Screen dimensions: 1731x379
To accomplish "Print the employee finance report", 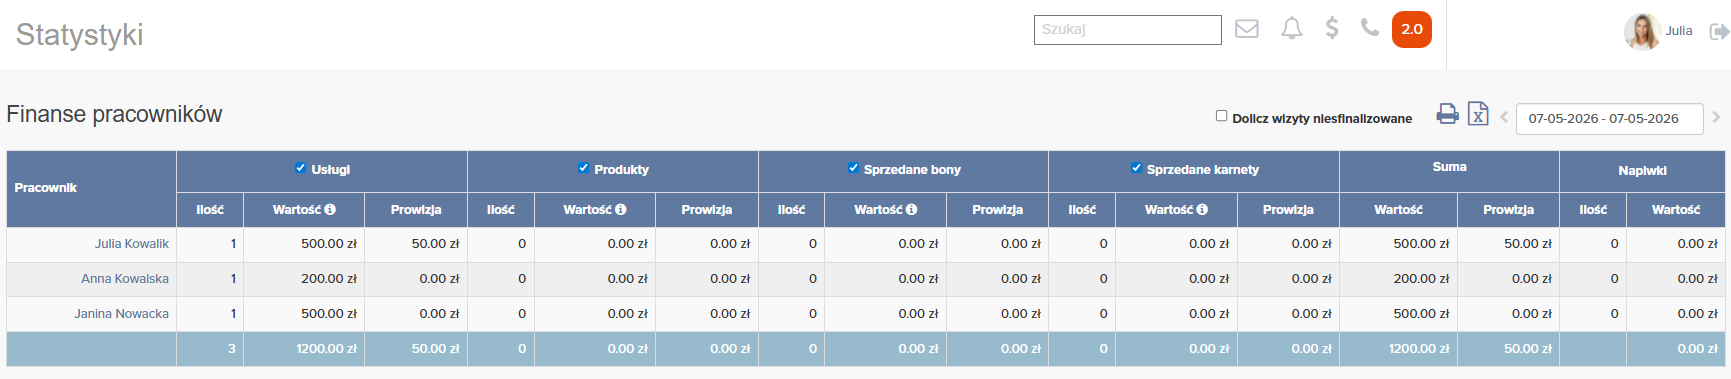I will tap(1447, 114).
